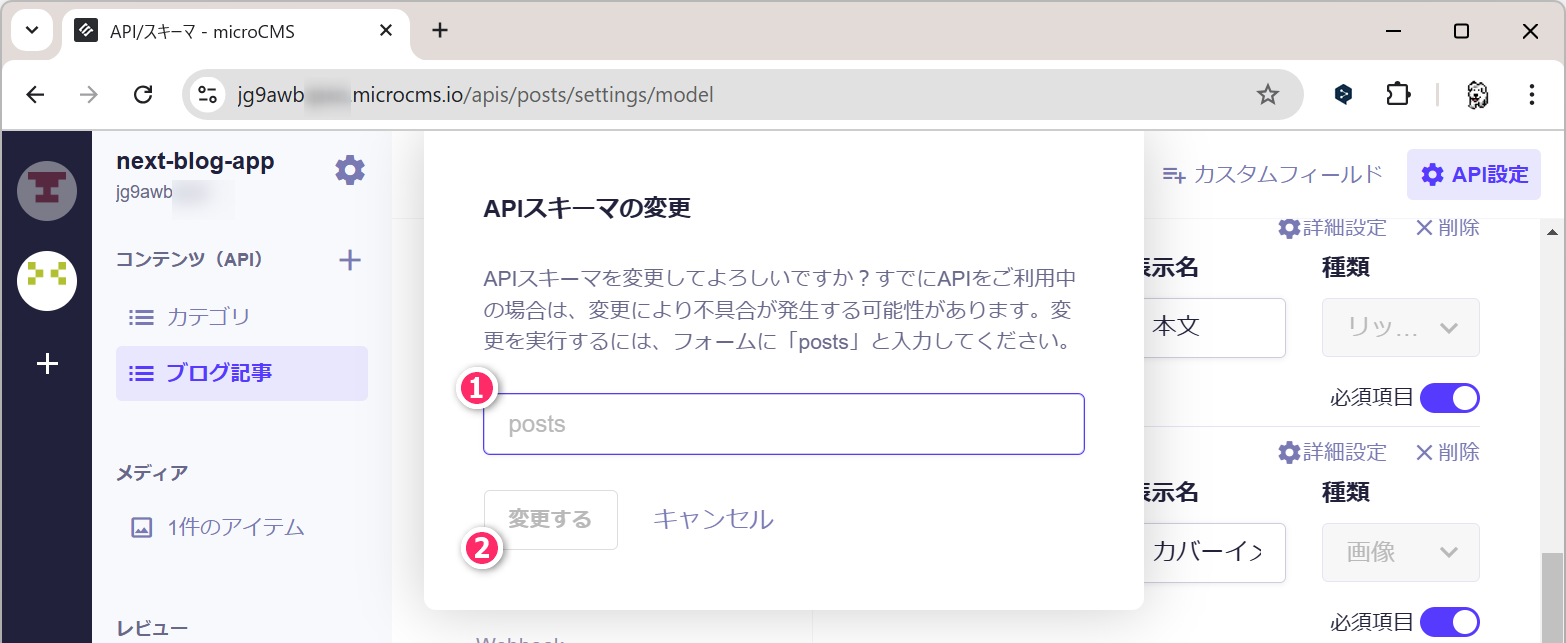Click the bookmark star in address bar
Image resolution: width=1566 pixels, height=643 pixels.
1267,95
